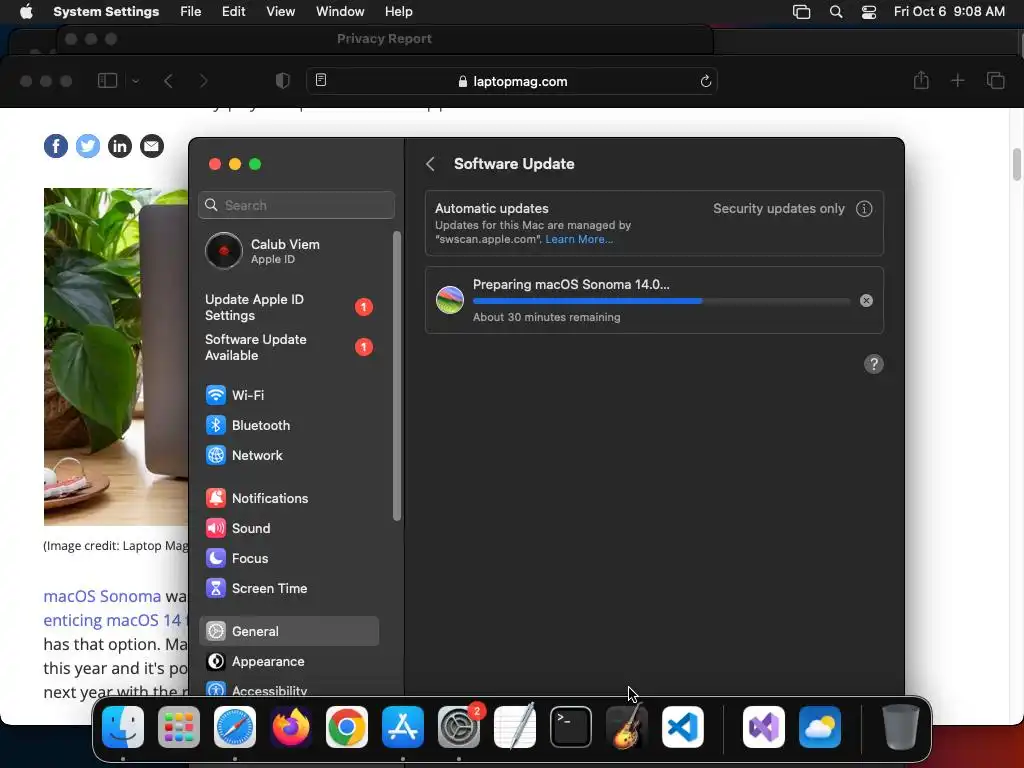Open Control Center in menu bar
The height and width of the screenshot is (768, 1024).
point(869,12)
